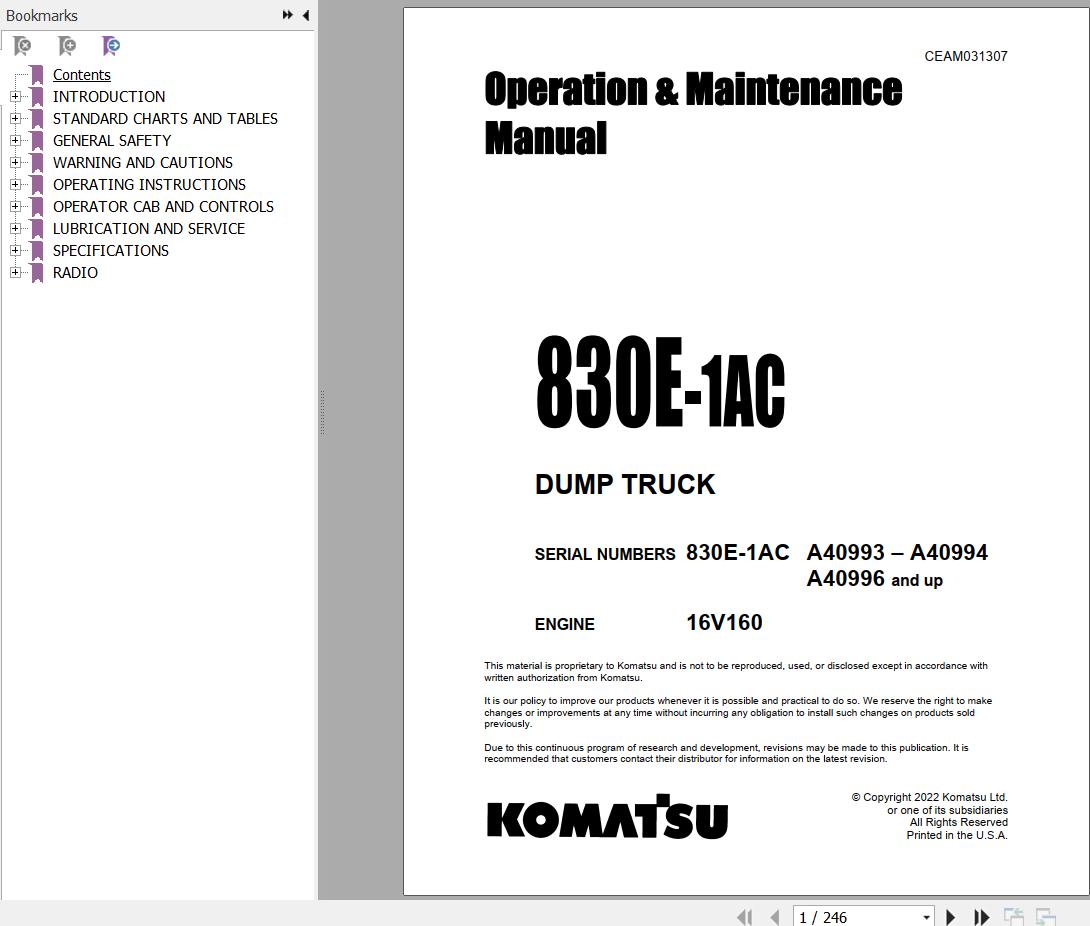Click the bookmark icon beside SPECIFICATIONS
Screen dimensions: 1090x926
point(38,251)
